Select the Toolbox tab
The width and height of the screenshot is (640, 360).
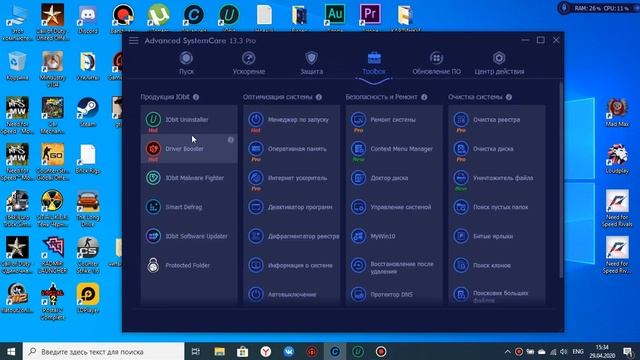tap(374, 63)
